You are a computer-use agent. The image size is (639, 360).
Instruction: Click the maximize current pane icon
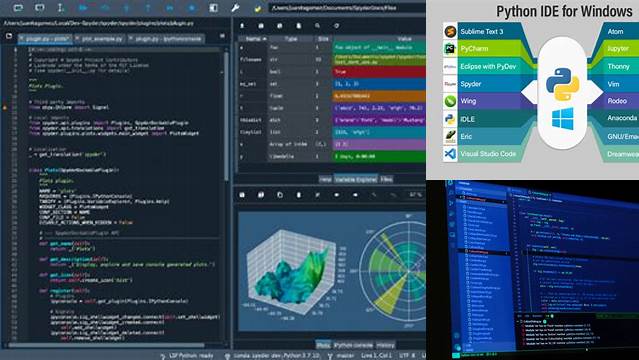[213, 8]
